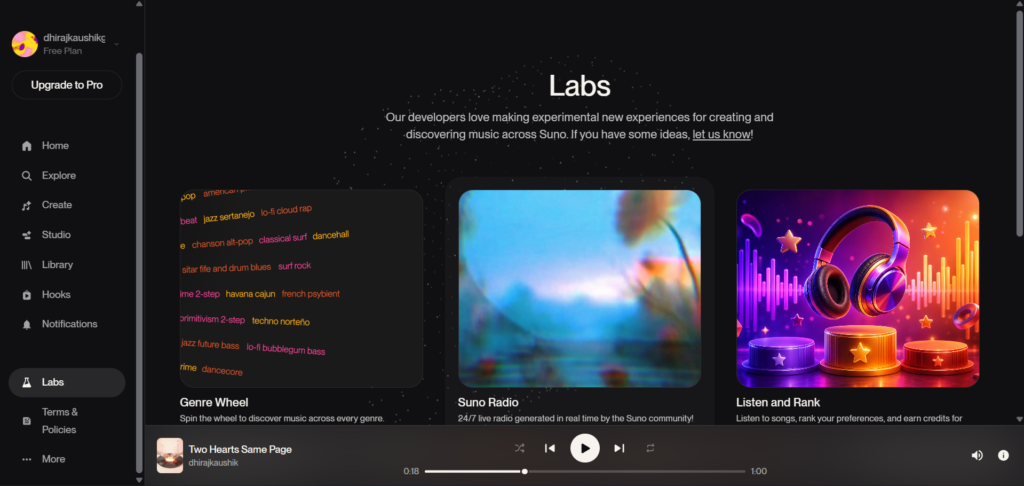
Task: Toggle shuffle playback
Action: click(519, 448)
